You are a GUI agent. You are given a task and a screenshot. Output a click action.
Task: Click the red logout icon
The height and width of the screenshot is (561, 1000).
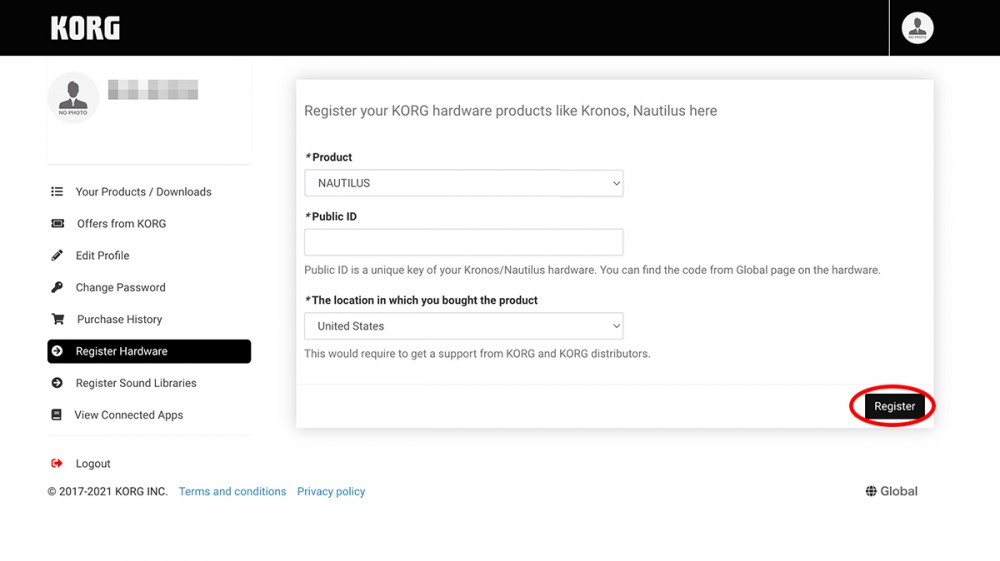coord(57,463)
